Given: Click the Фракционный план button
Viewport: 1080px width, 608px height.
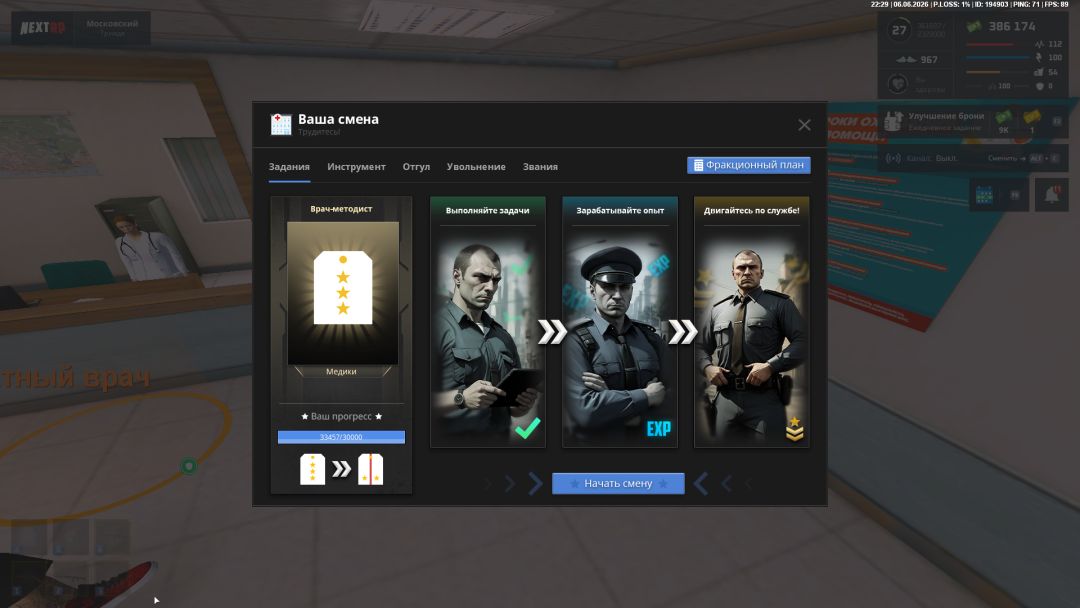Looking at the screenshot, I should 749,165.
